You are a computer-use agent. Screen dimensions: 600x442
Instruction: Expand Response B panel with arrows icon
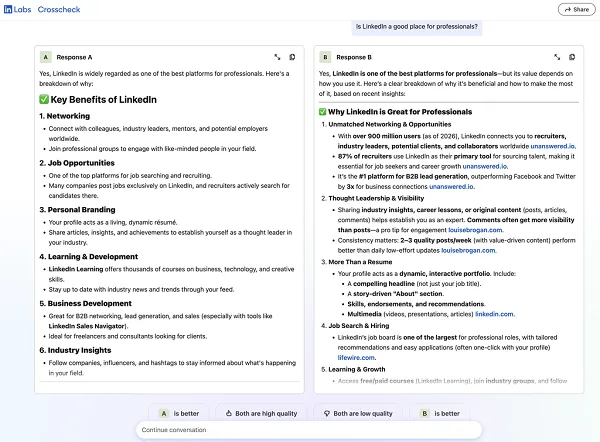coord(557,57)
